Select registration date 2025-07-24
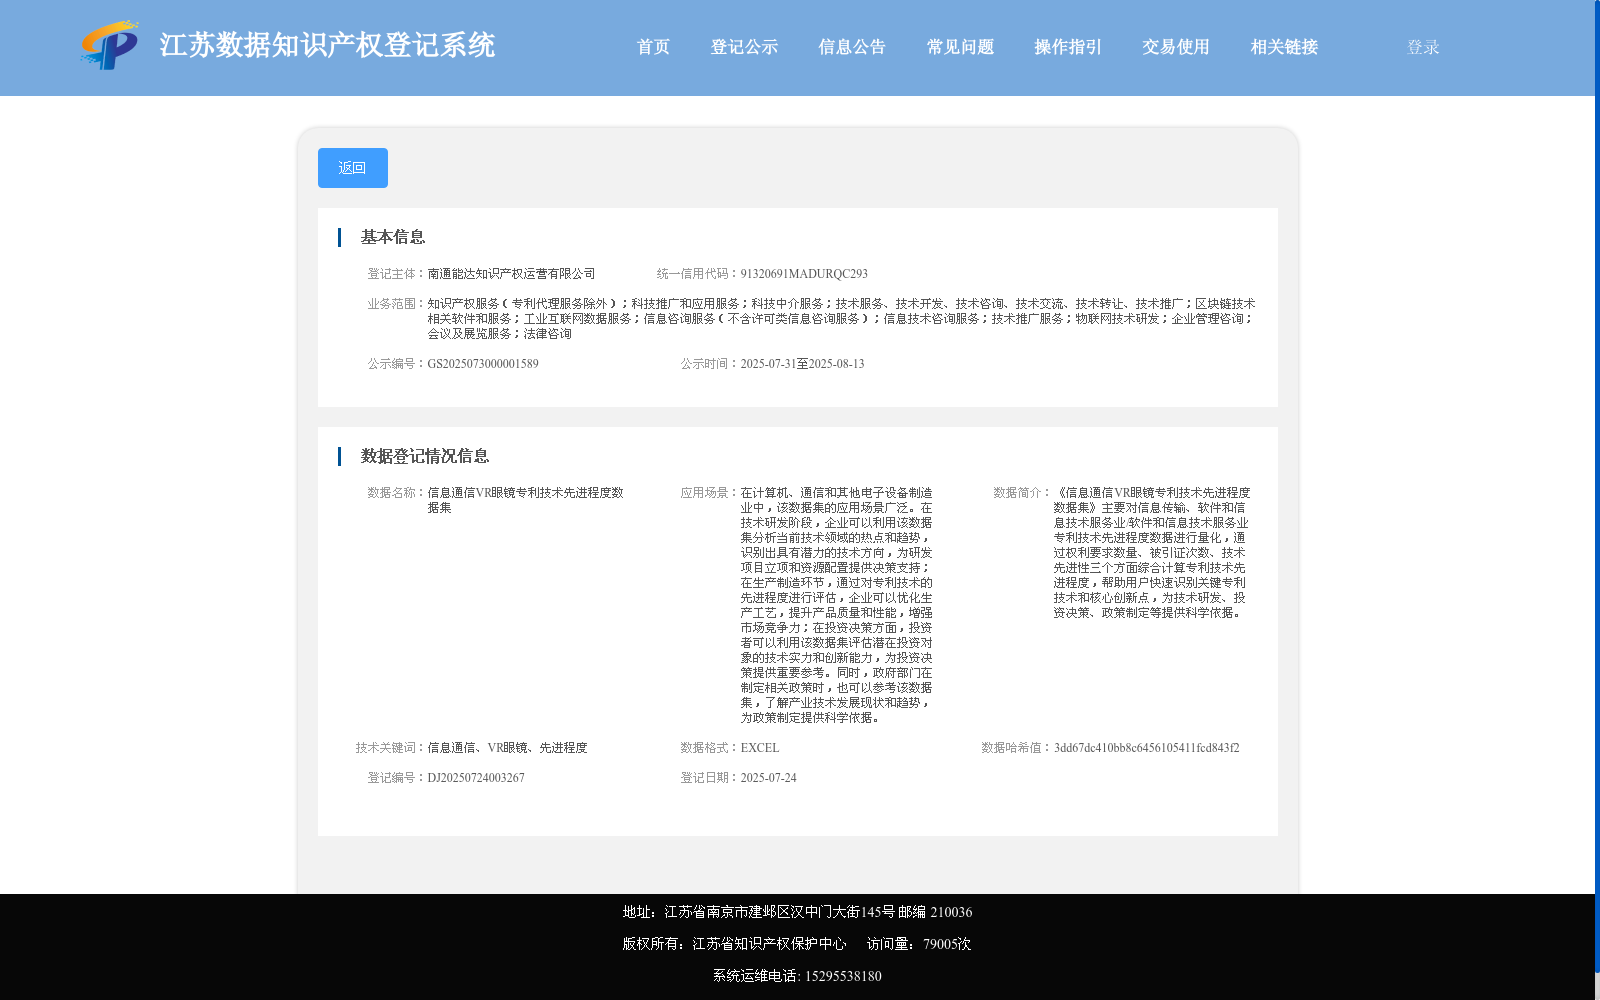Image resolution: width=1600 pixels, height=1000 pixels. point(768,778)
